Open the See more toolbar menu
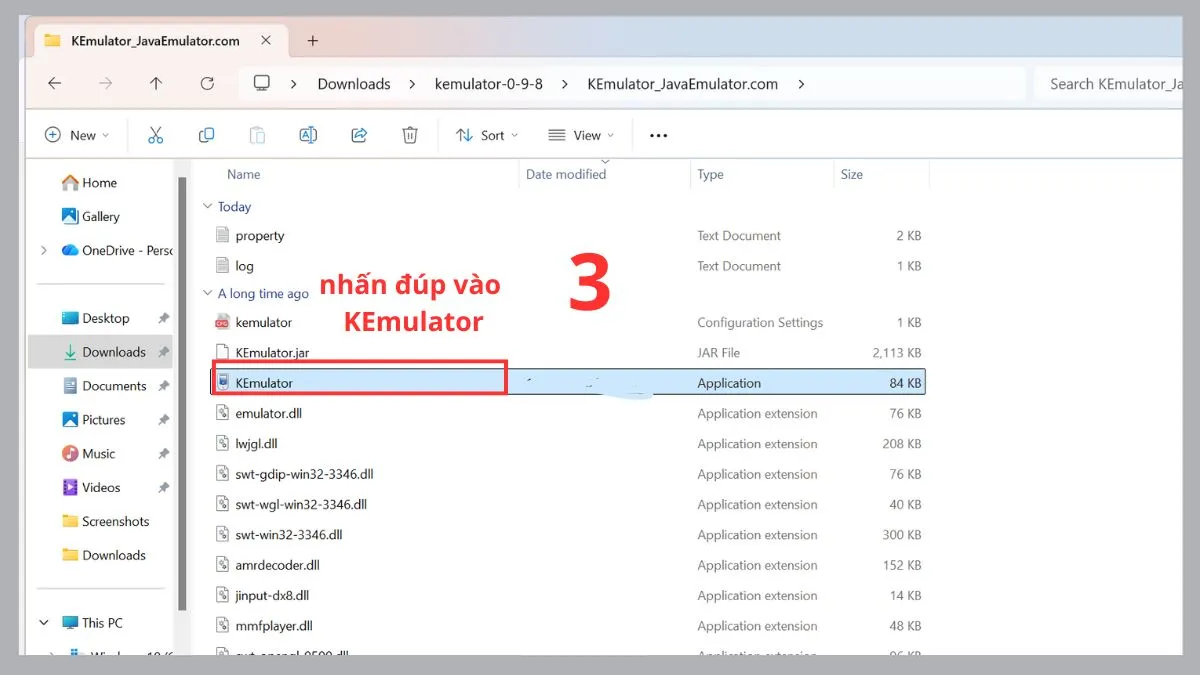 [657, 134]
